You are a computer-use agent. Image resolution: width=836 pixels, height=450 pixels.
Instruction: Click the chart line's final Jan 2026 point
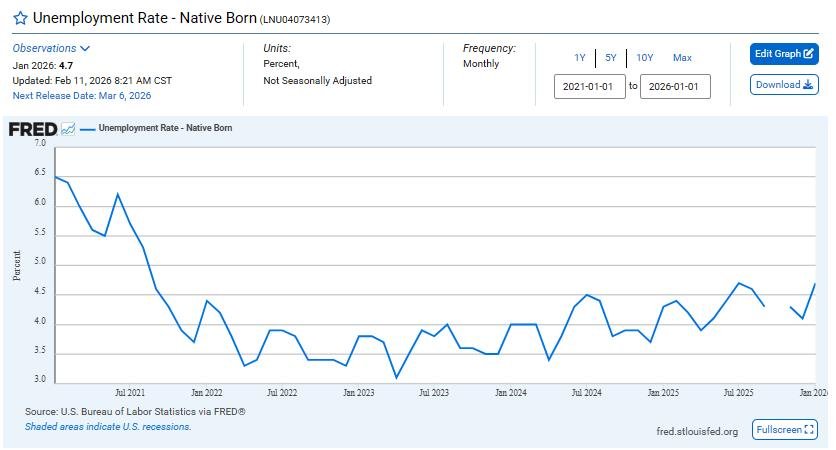click(814, 284)
